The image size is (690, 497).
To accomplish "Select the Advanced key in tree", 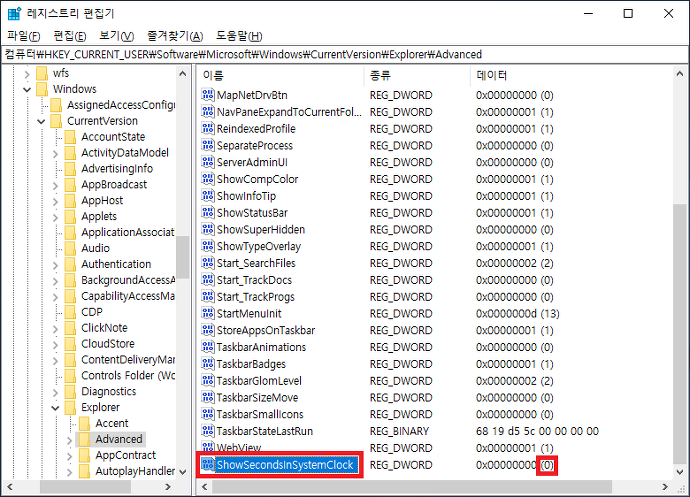I will point(119,439).
